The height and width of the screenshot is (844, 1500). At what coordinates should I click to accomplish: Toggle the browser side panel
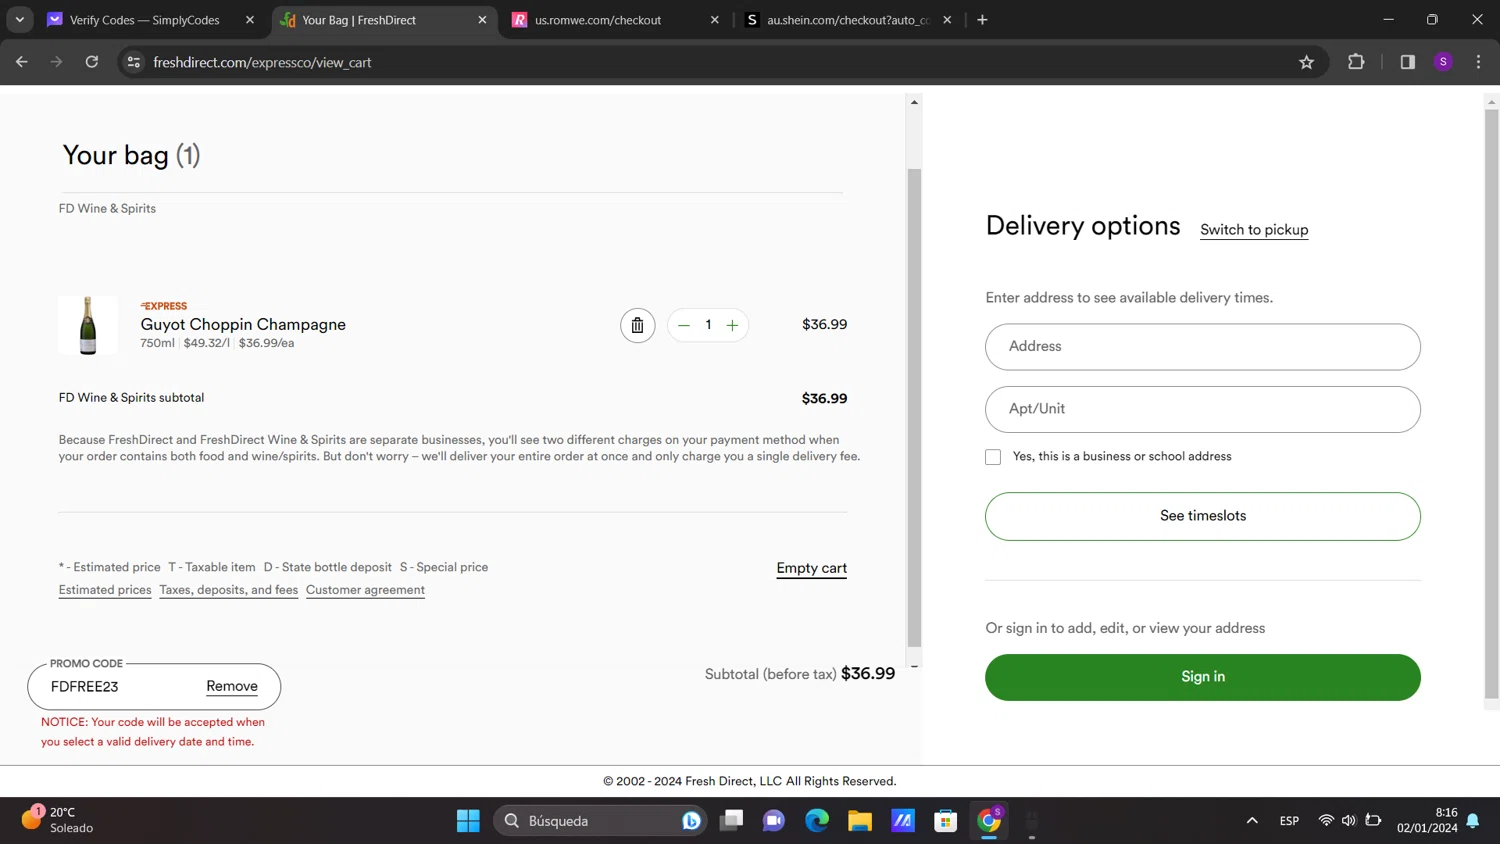click(x=1407, y=62)
